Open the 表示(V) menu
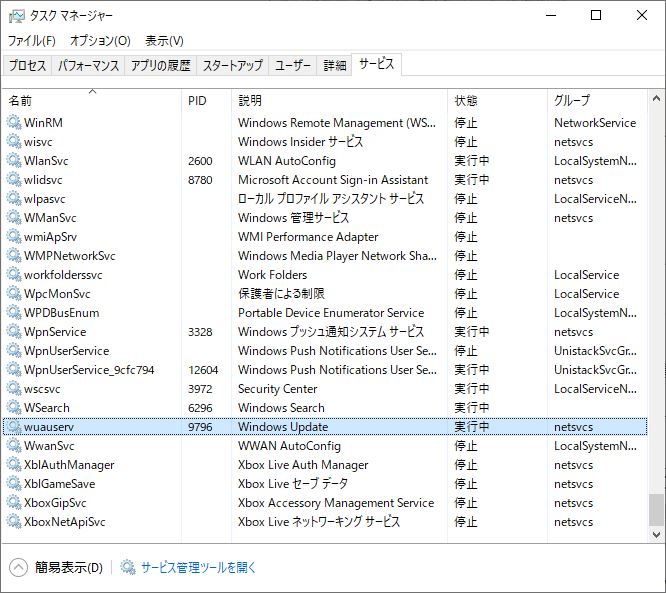Screen dimensions: 666x593 pyautogui.click(x=164, y=41)
